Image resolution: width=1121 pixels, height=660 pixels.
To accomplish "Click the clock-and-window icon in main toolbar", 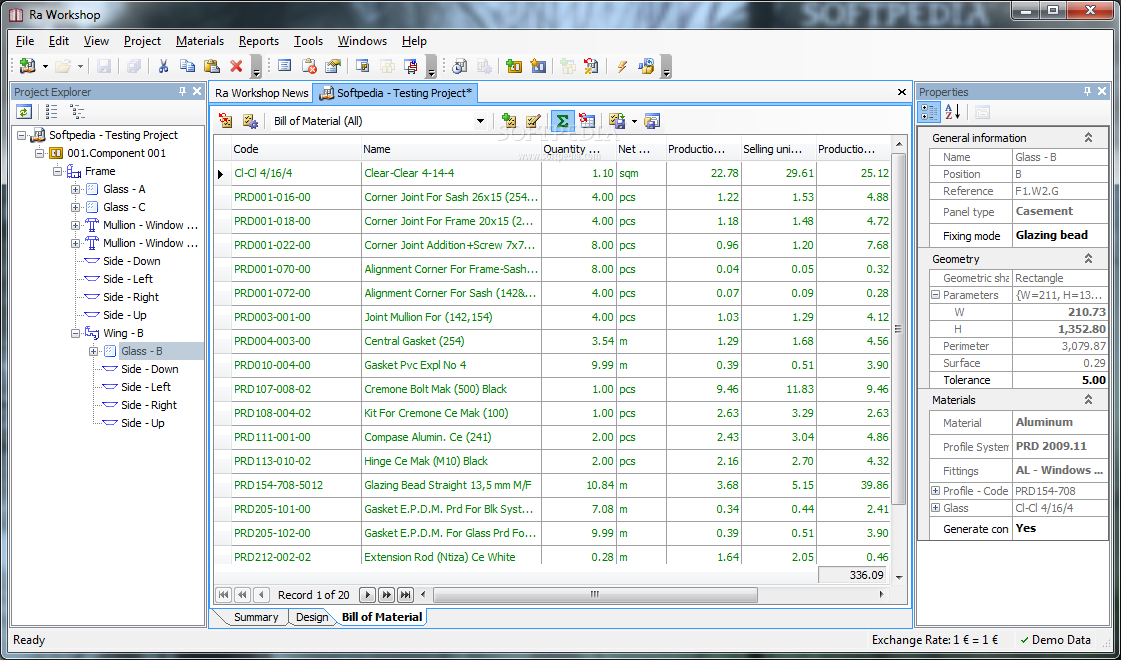I will click(460, 67).
